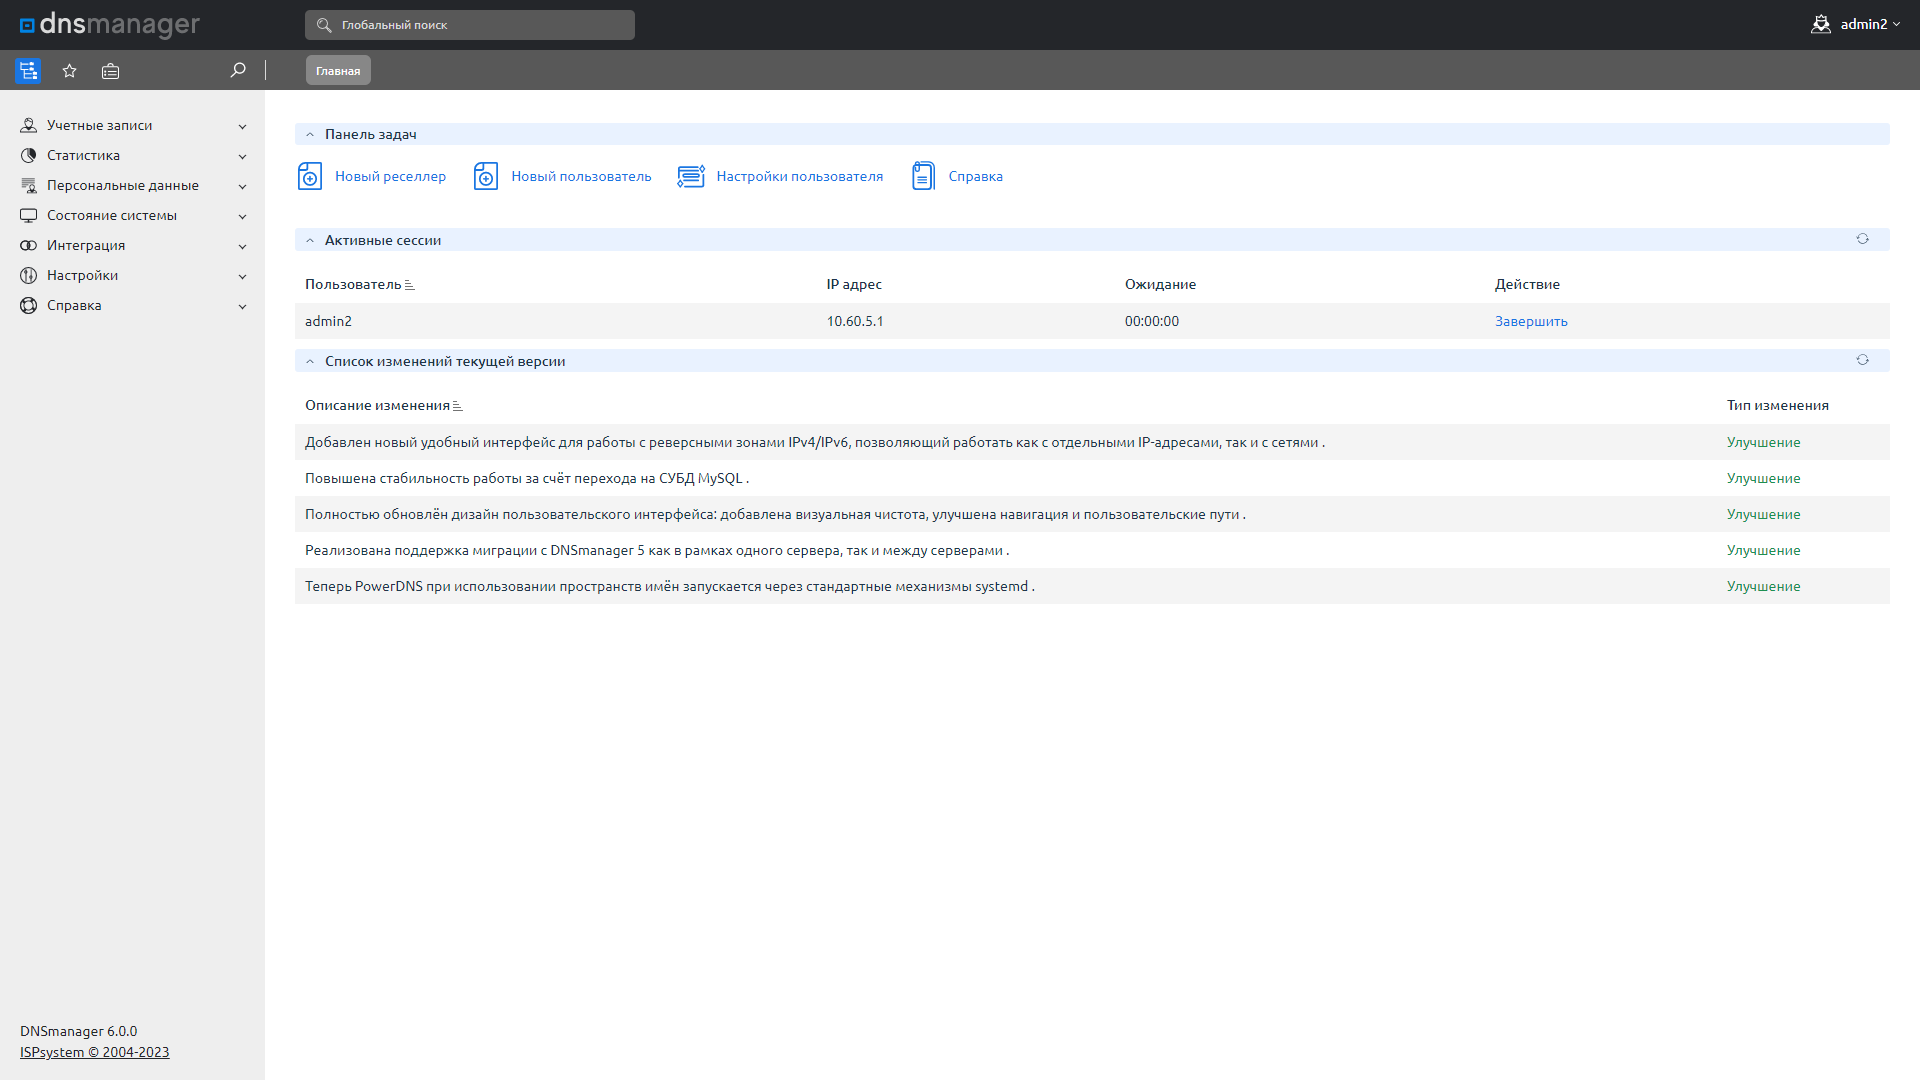Click Завершить link for admin2 session

1531,322
